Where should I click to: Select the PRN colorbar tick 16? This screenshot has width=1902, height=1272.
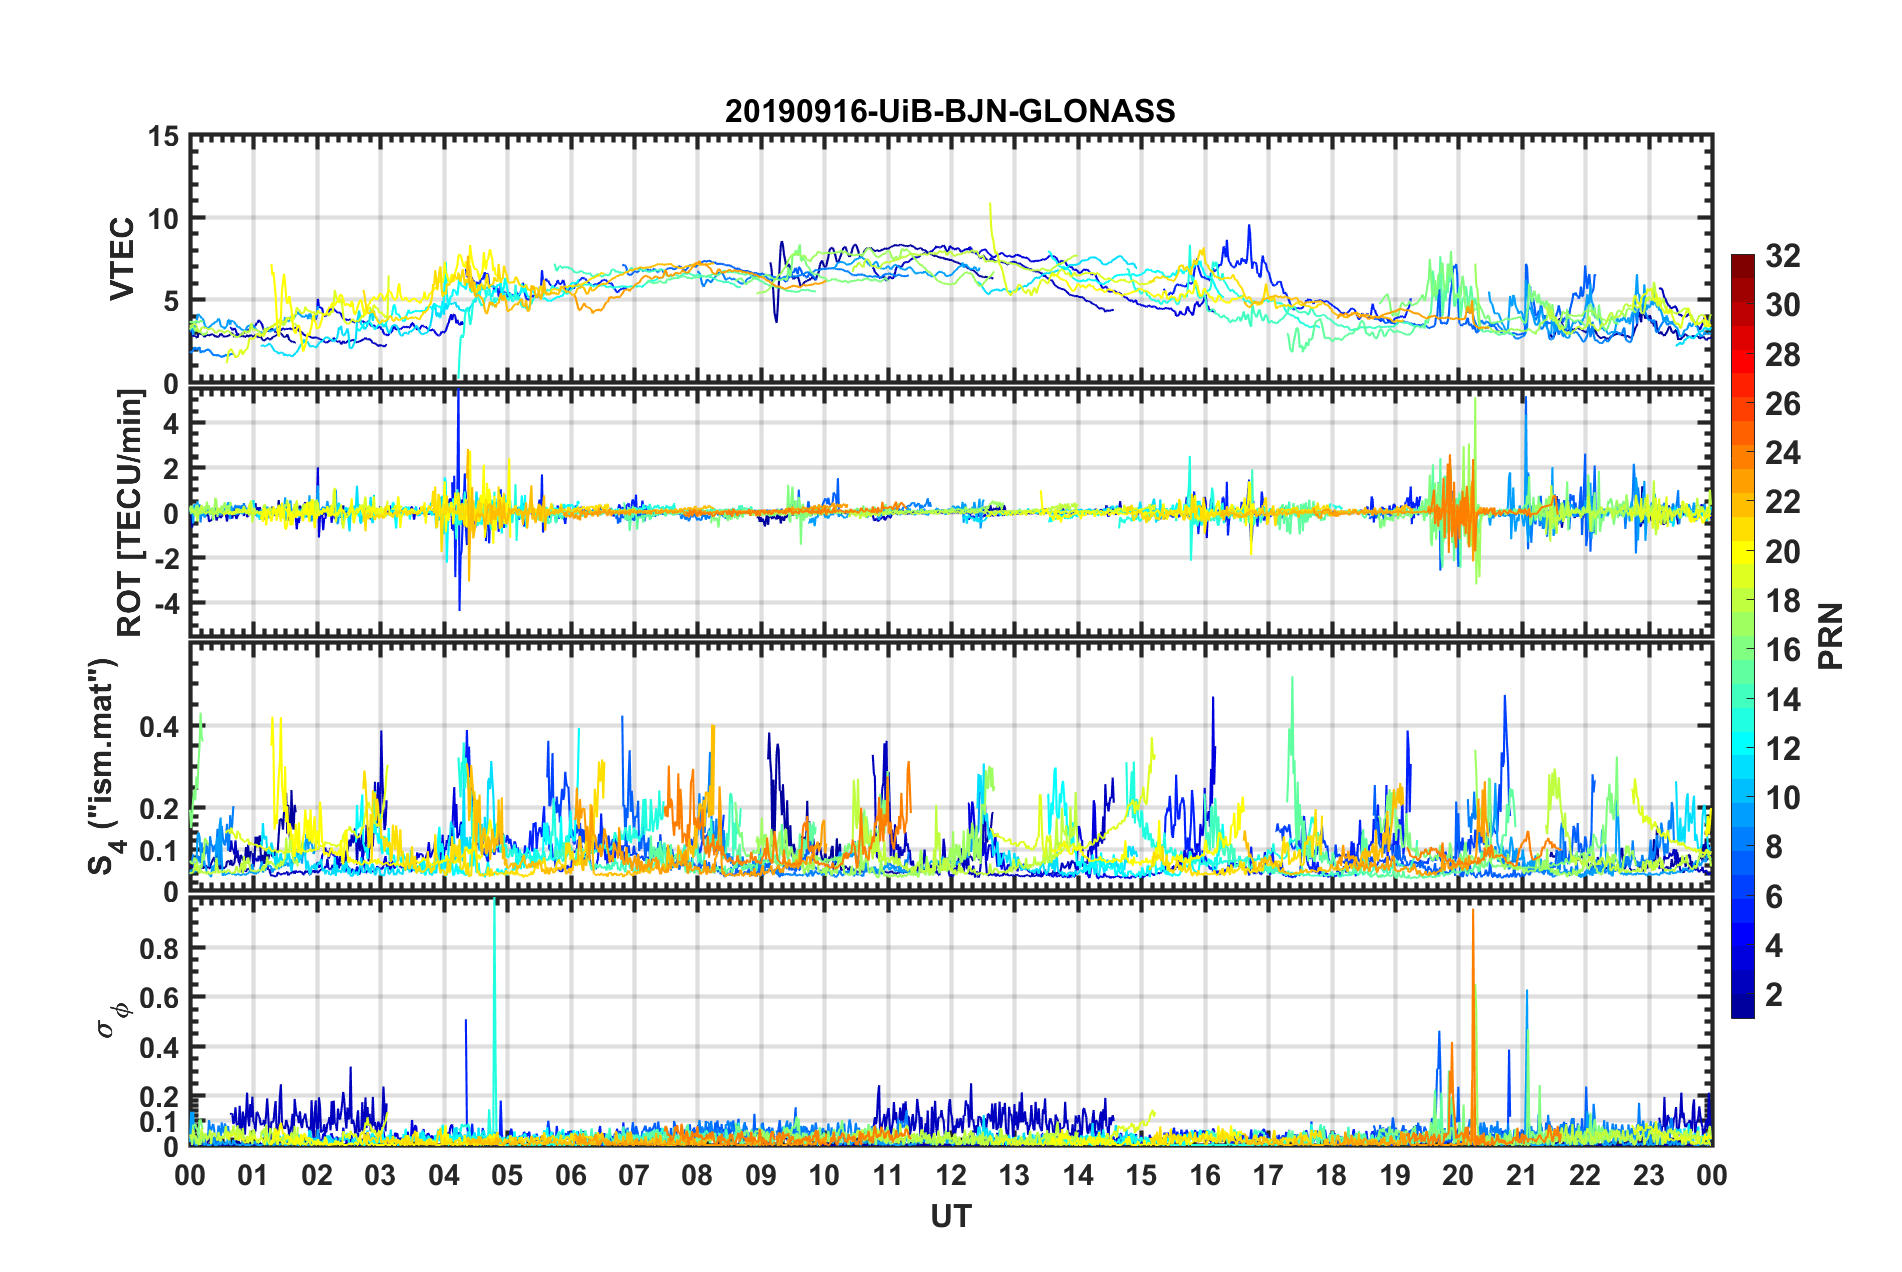1782,650
